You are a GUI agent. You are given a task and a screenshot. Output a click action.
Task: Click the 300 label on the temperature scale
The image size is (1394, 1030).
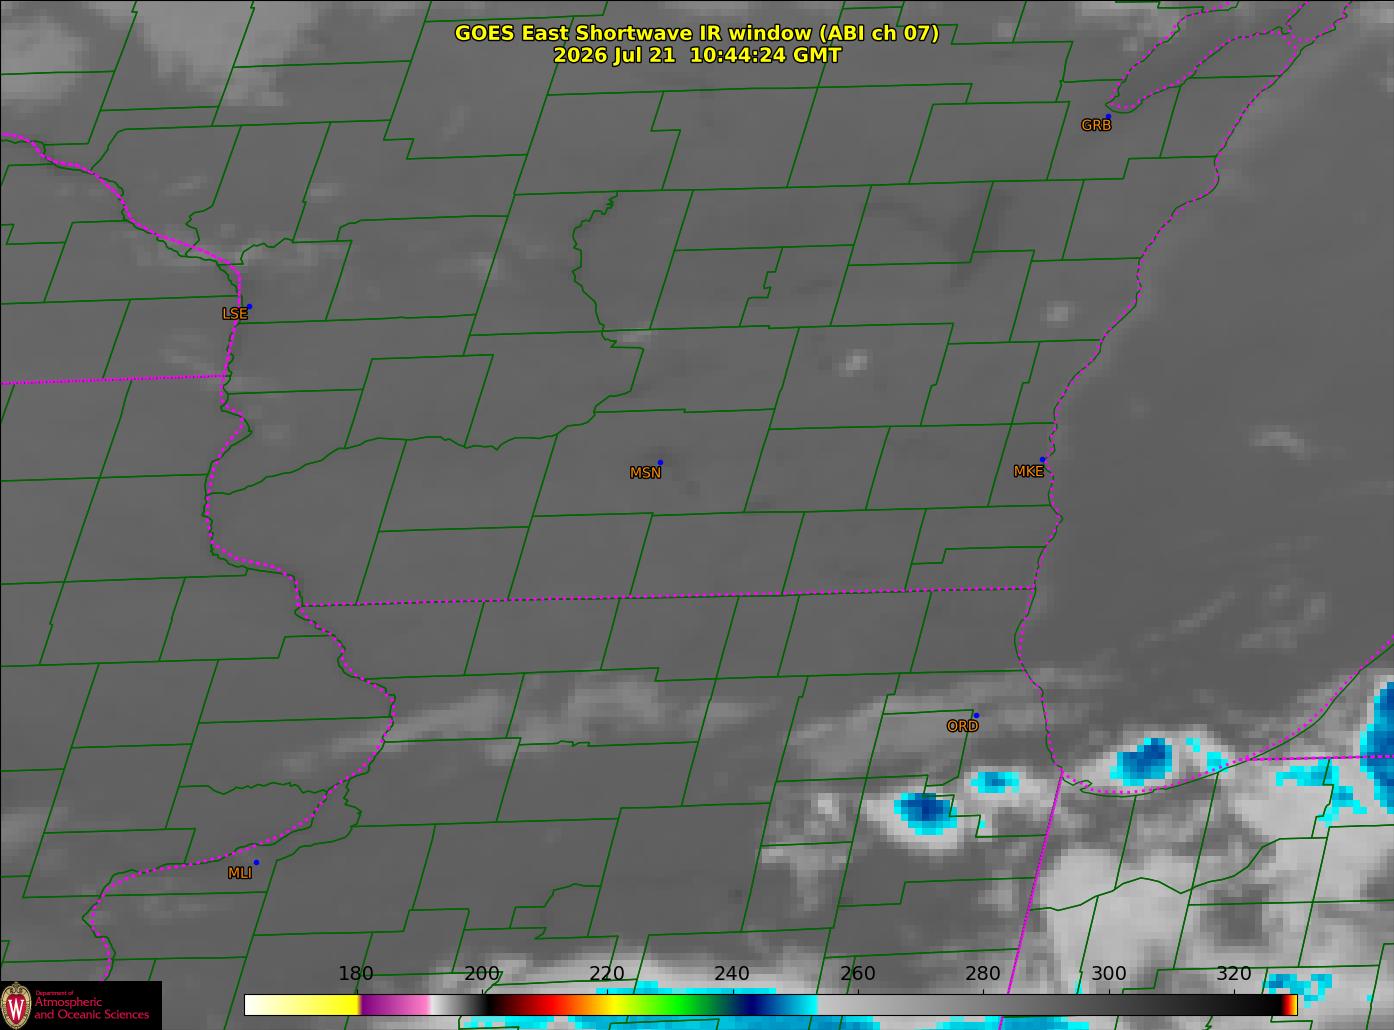tap(1108, 974)
